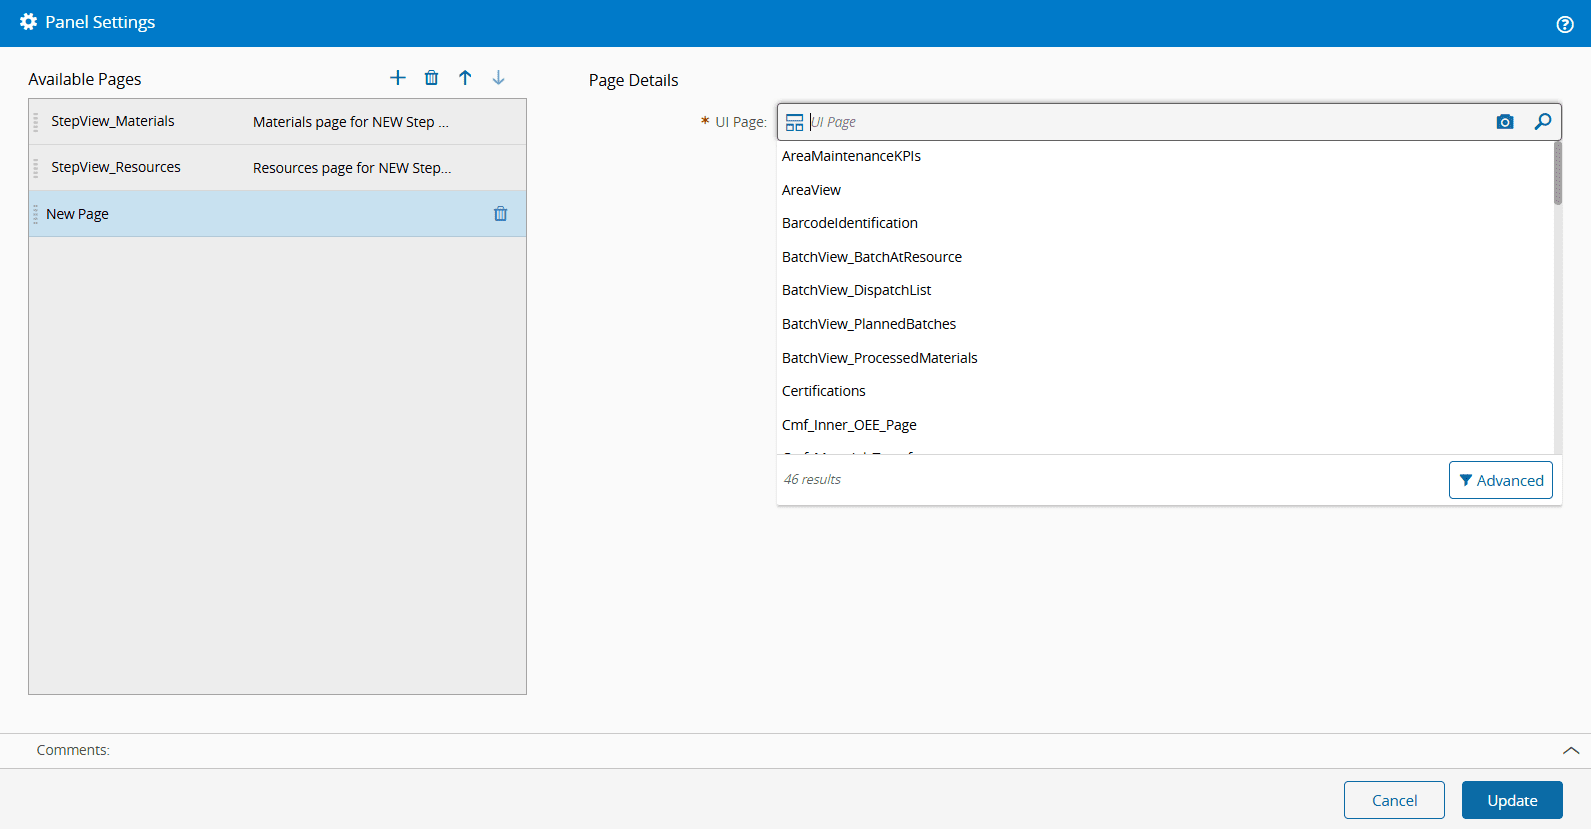Click the results list scrollbar thumb
The width and height of the screenshot is (1591, 829).
click(x=1557, y=174)
